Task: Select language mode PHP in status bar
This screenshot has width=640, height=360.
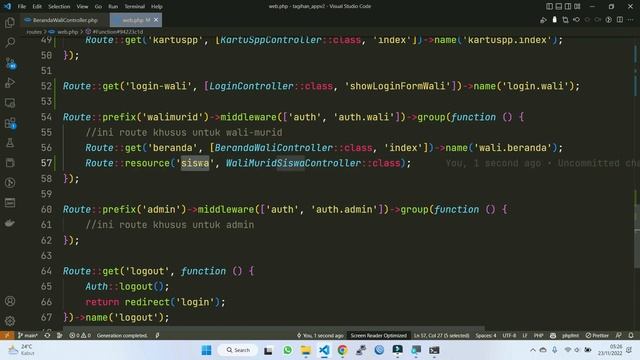Action: (x=538, y=335)
